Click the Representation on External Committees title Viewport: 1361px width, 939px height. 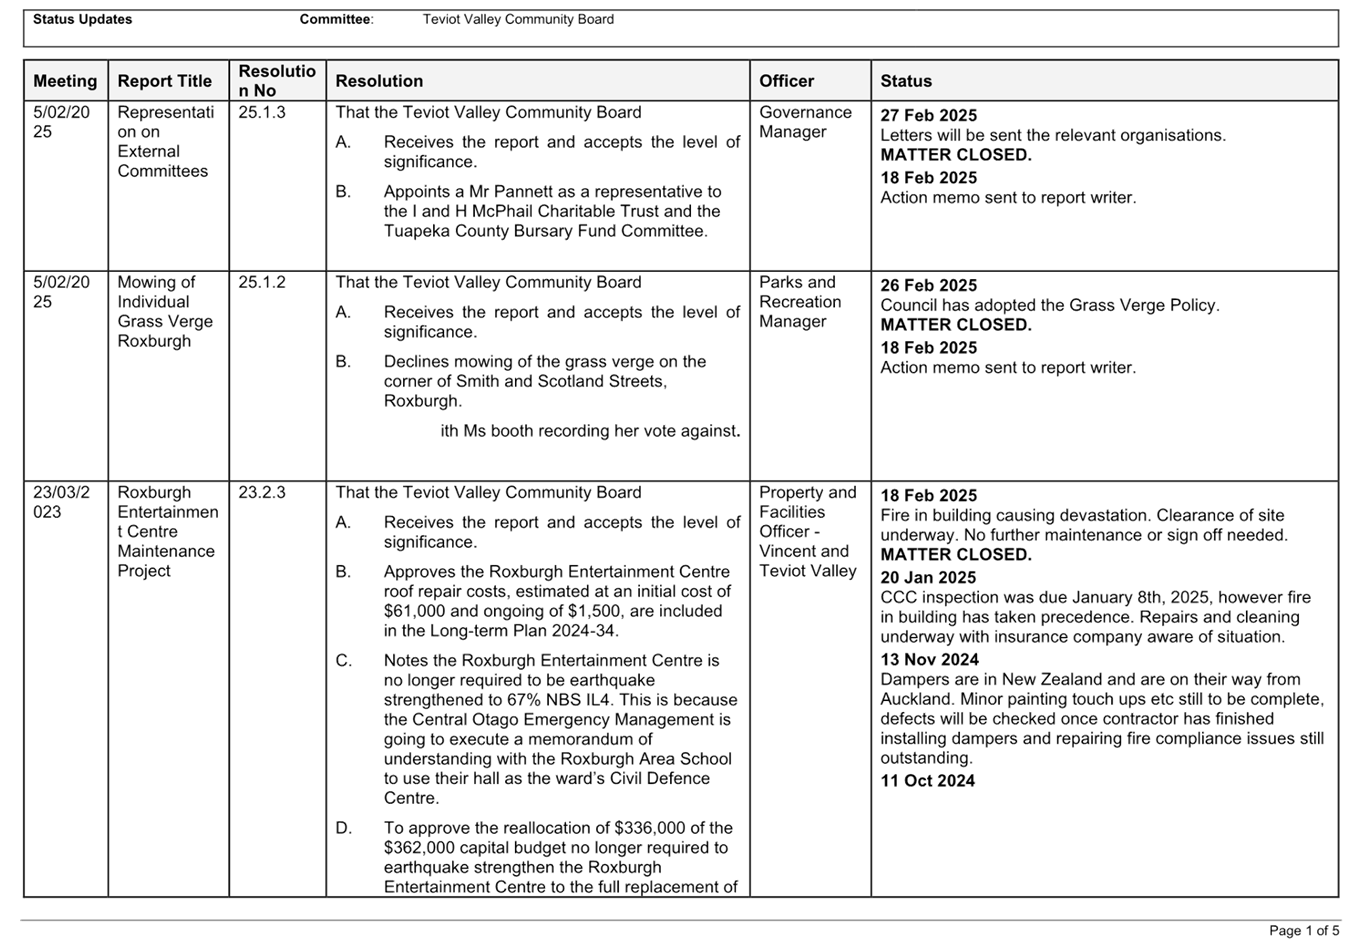coord(164,141)
